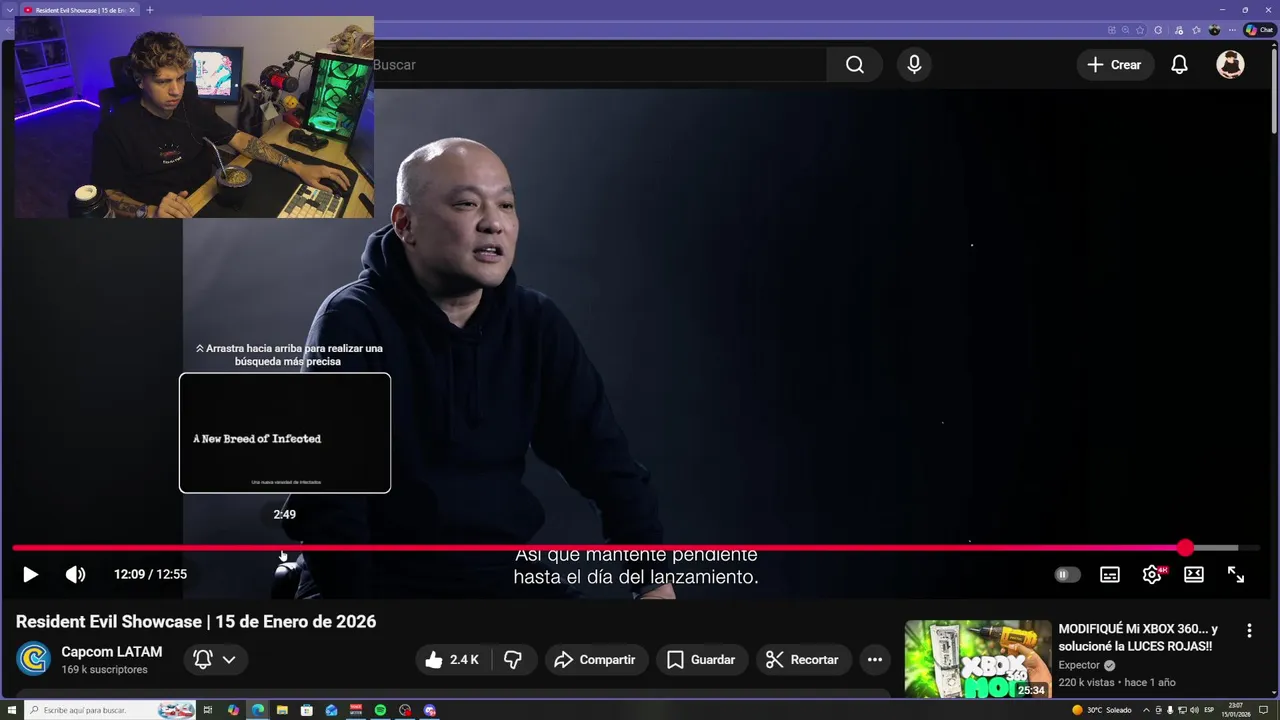Click the 12:09 / 12:55 time display

pos(150,574)
